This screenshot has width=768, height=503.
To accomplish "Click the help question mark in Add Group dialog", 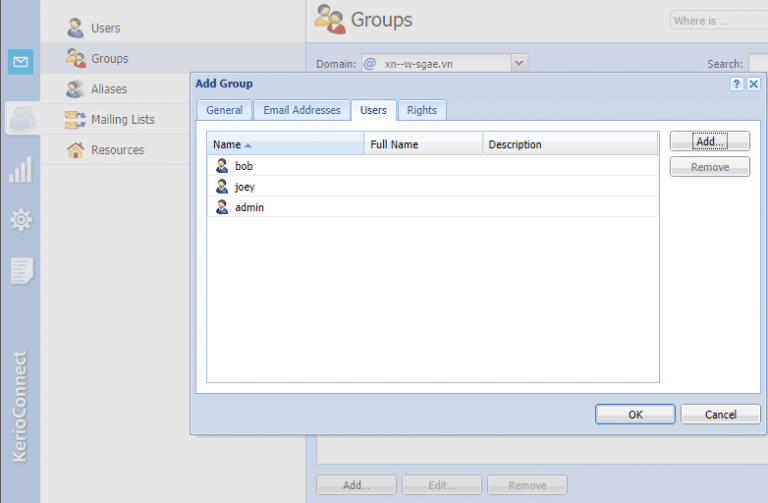I will click(x=736, y=85).
